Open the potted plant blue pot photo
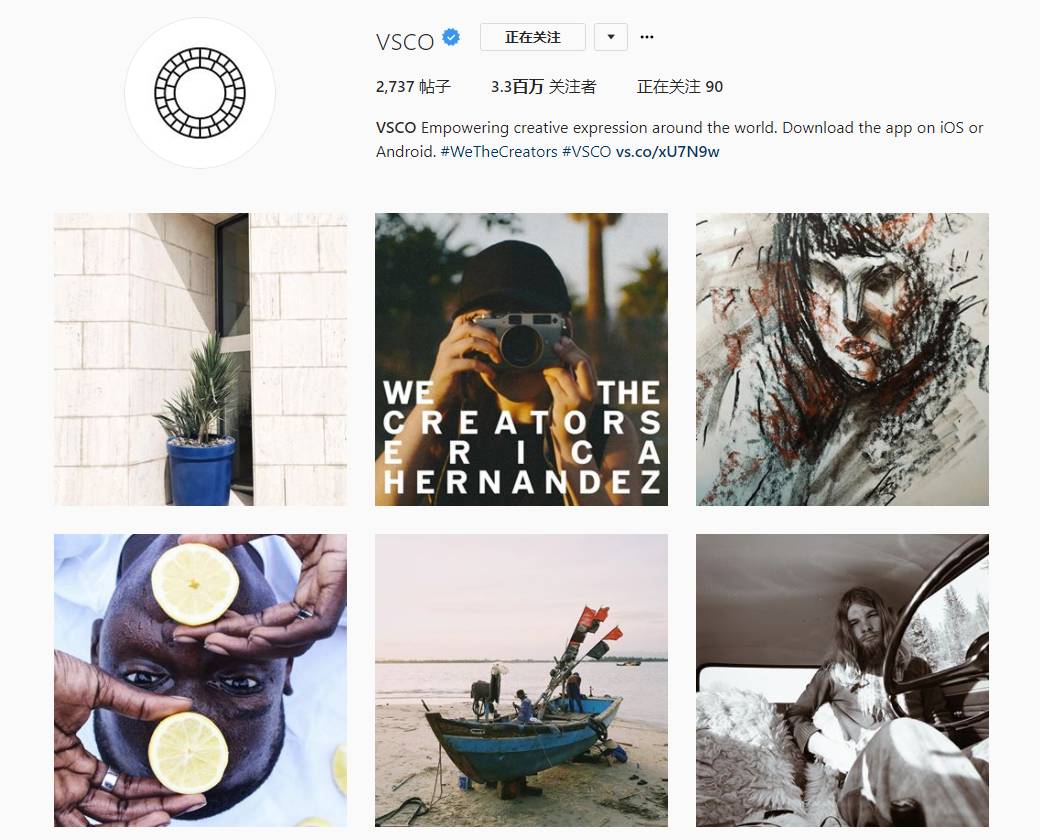This screenshot has width=1040, height=840. (x=200, y=360)
